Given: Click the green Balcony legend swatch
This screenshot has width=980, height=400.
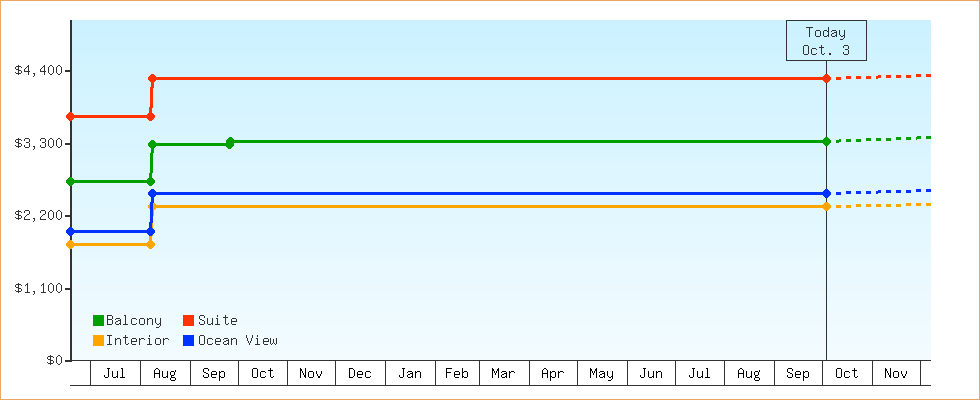Looking at the screenshot, I should (x=98, y=320).
